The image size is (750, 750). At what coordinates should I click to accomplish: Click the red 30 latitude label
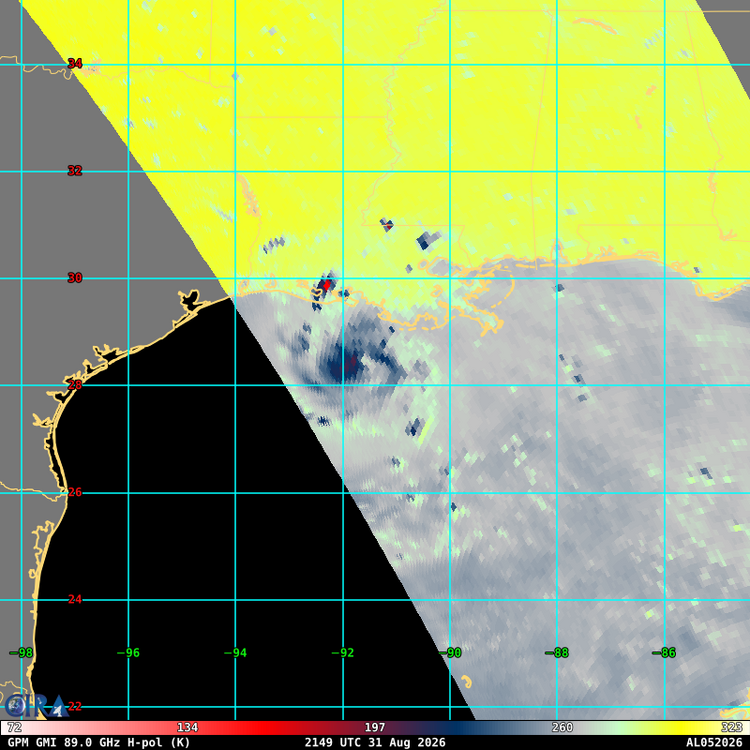[75, 278]
